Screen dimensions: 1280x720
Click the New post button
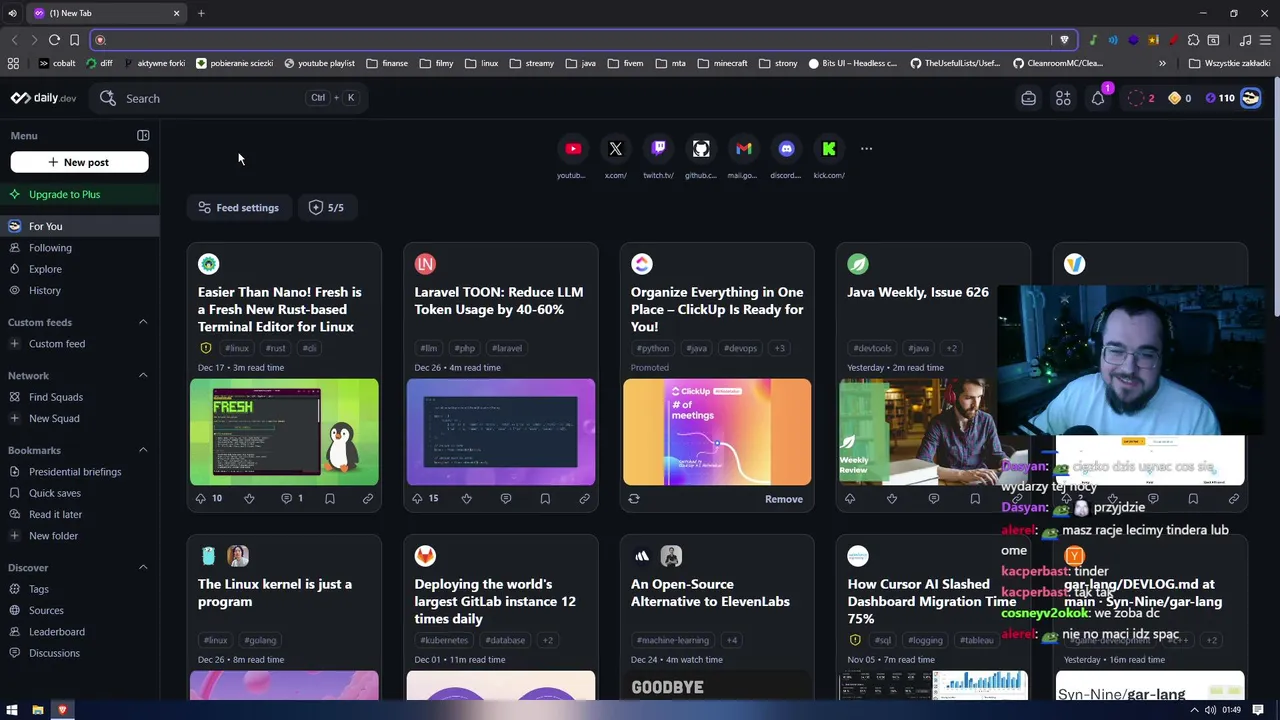click(x=79, y=162)
